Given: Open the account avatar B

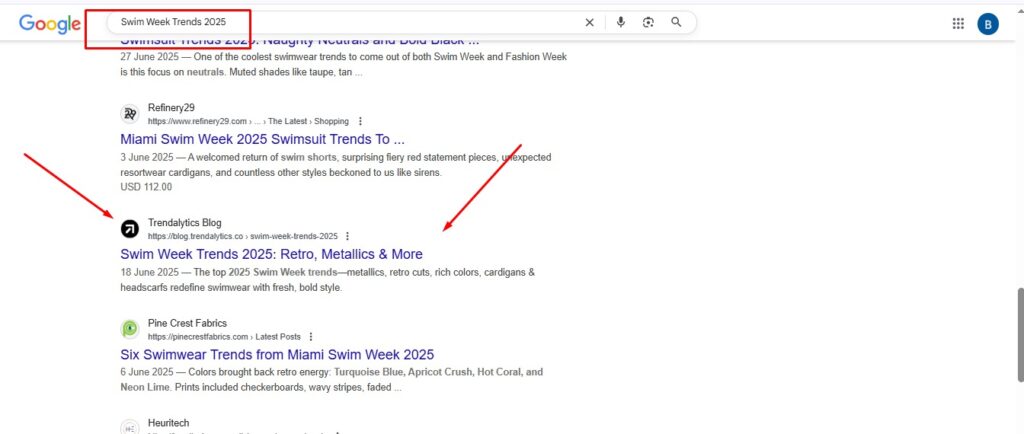Looking at the screenshot, I should 987,24.
